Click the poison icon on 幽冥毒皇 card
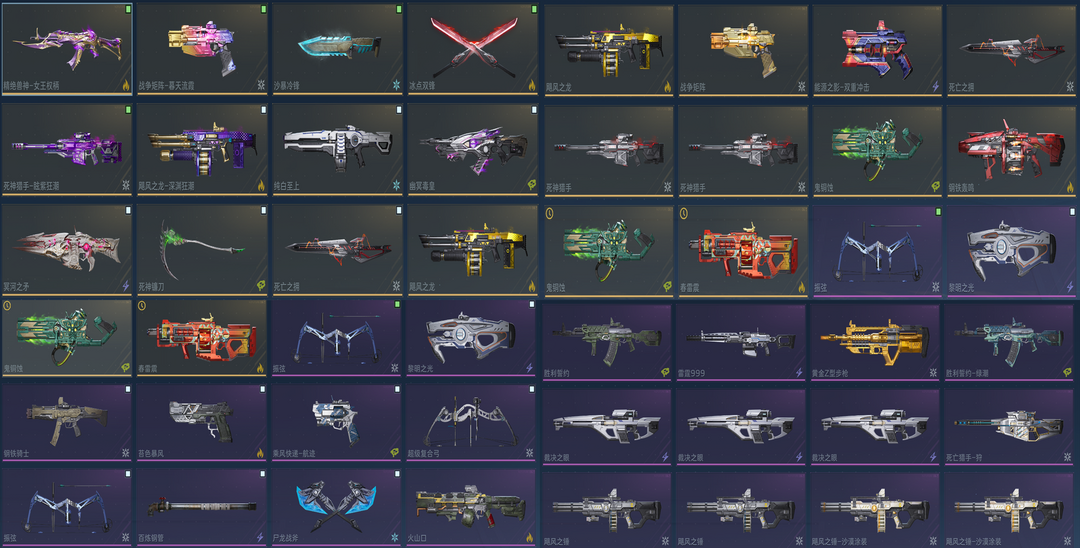Viewport: 1080px width, 548px height. (x=531, y=185)
